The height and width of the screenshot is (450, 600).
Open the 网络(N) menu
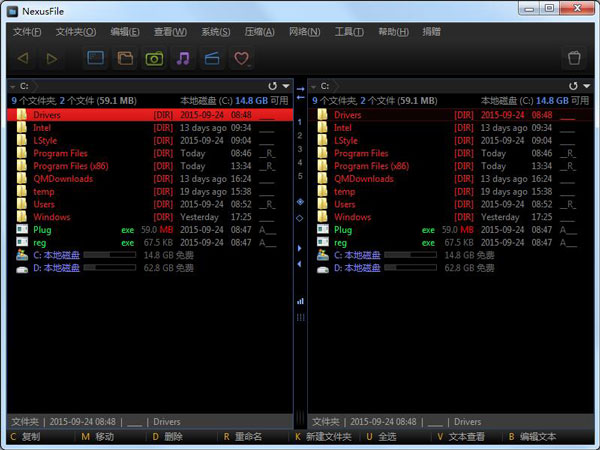coord(305,32)
